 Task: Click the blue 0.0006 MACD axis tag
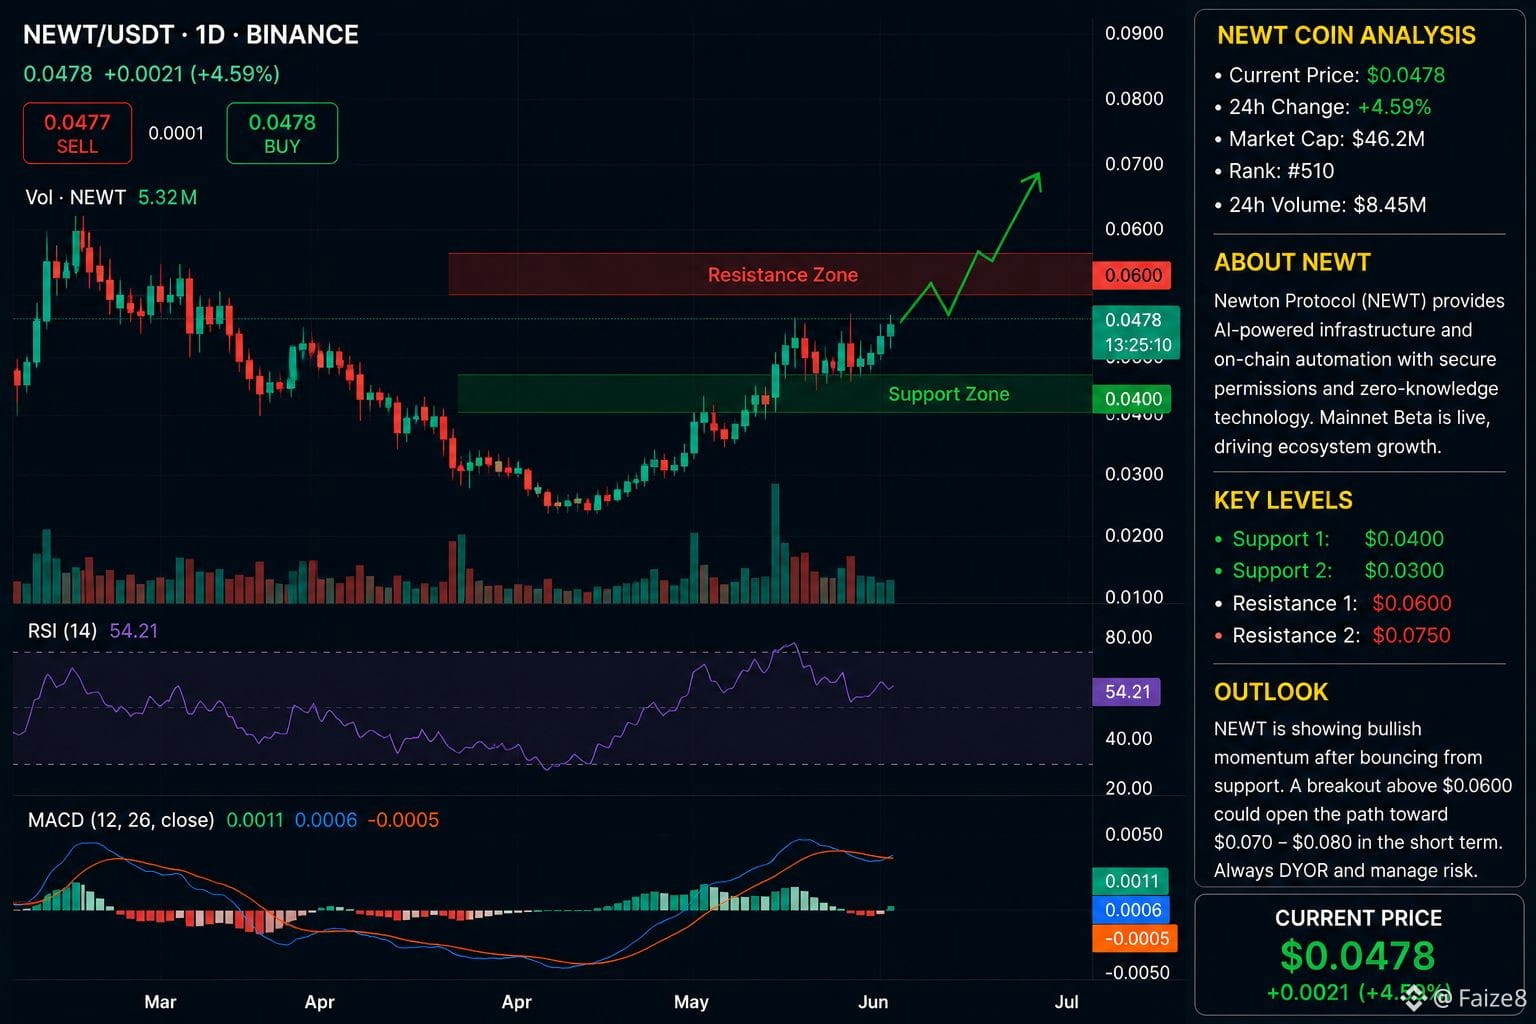tap(1131, 910)
